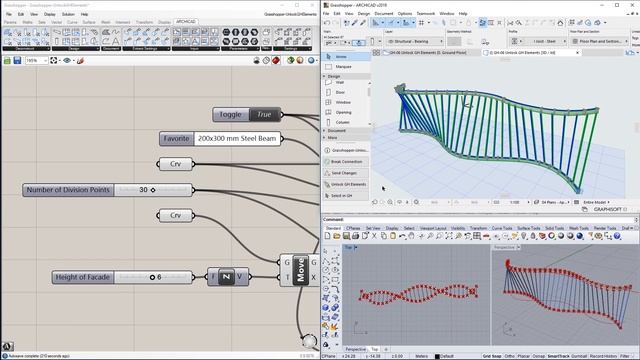
Task: Click the Grasshopper-Unloc... palette header button
Action: click(x=346, y=150)
